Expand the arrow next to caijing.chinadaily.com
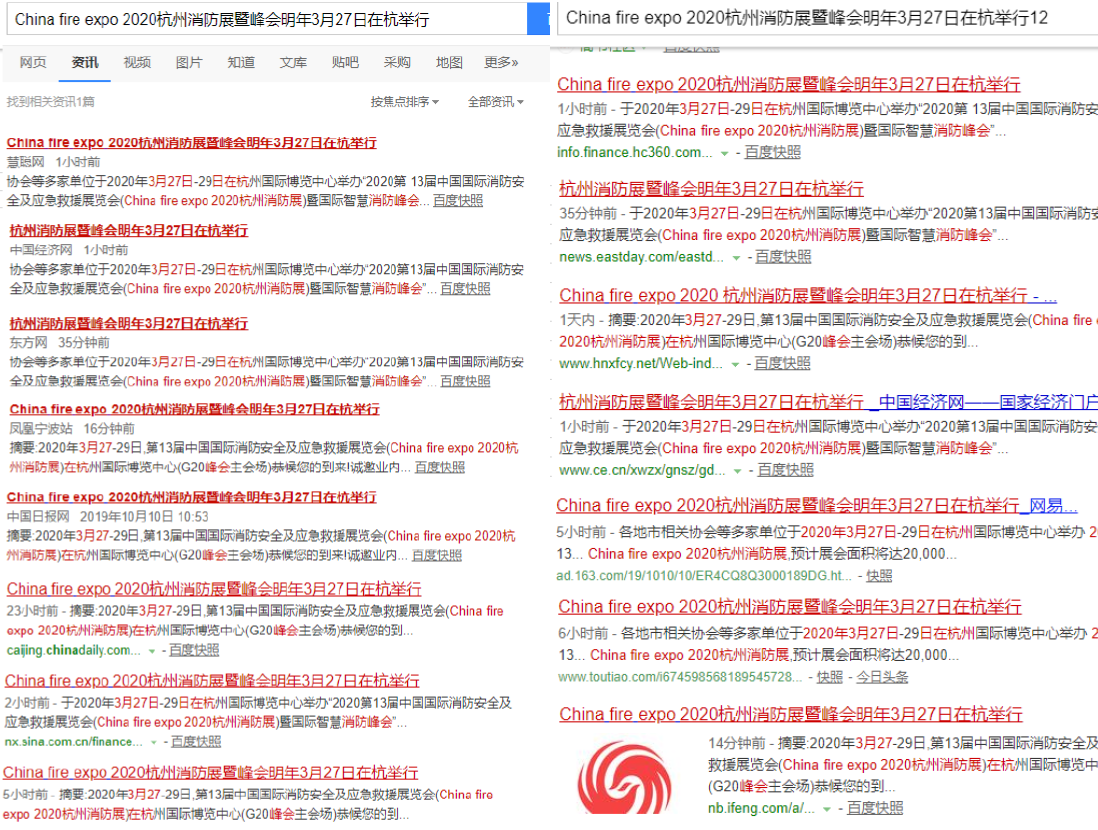Viewport: 1098px width, 830px height. tap(151, 650)
